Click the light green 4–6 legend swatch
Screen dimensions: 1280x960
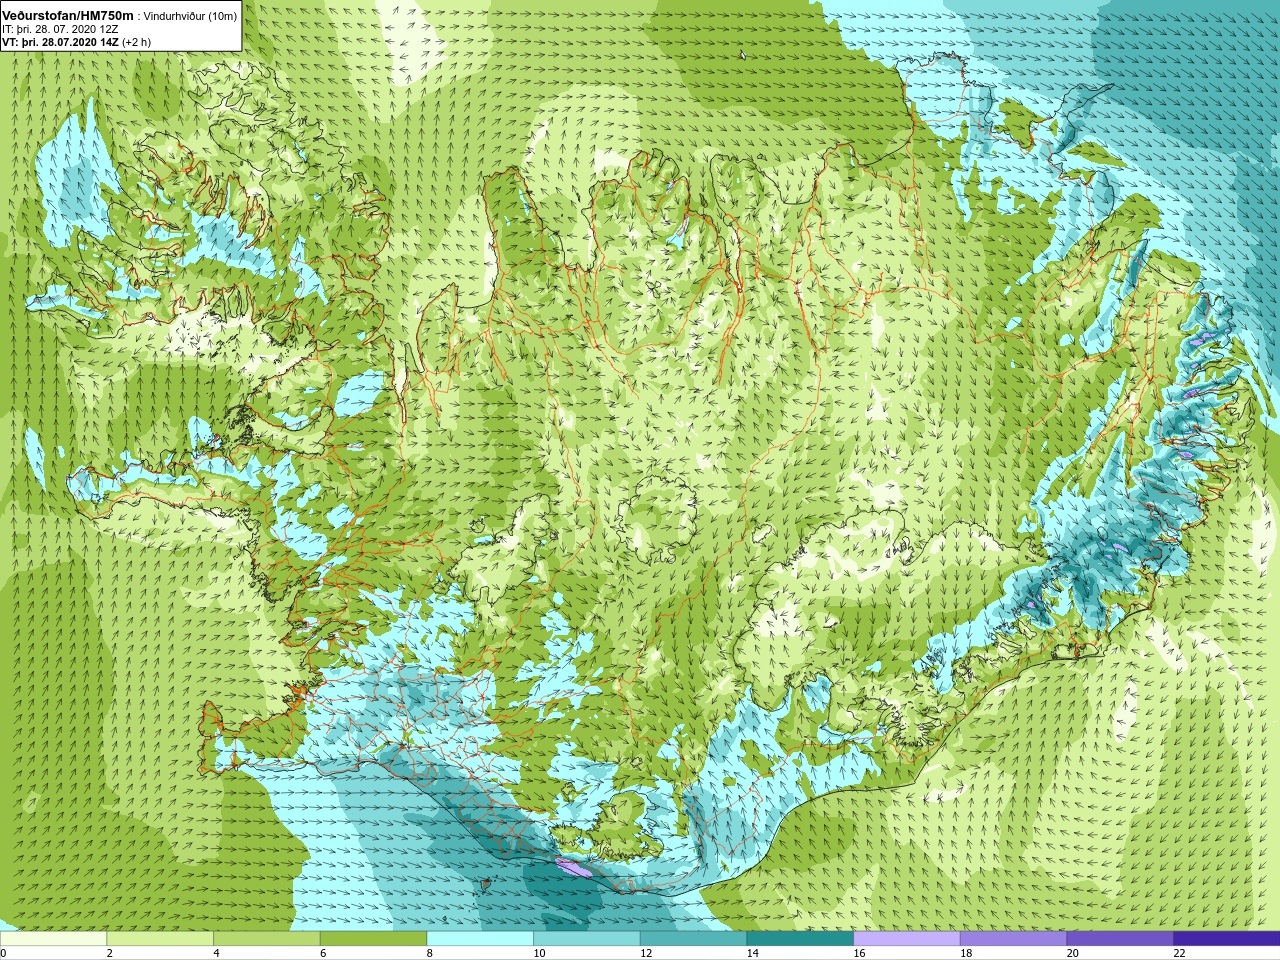pos(266,938)
